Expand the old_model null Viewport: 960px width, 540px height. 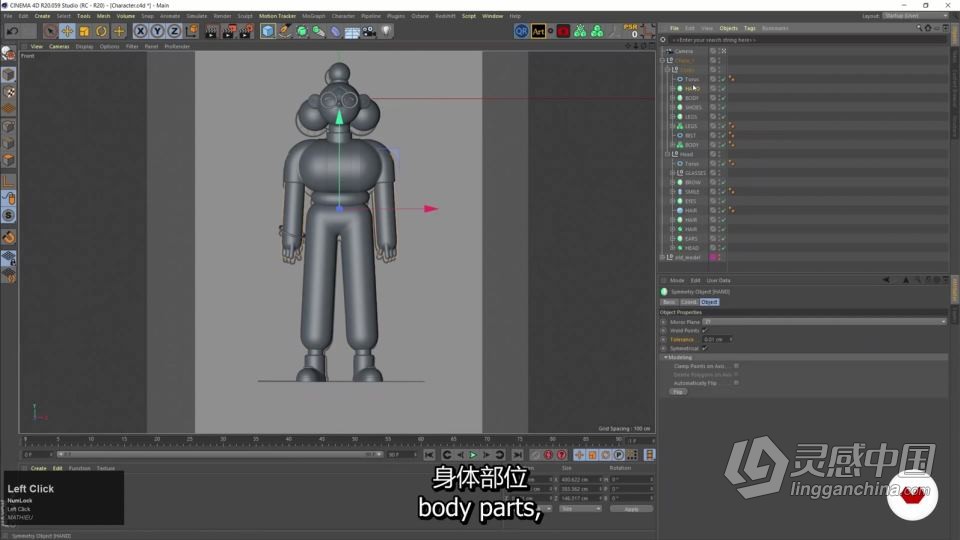pos(662,258)
